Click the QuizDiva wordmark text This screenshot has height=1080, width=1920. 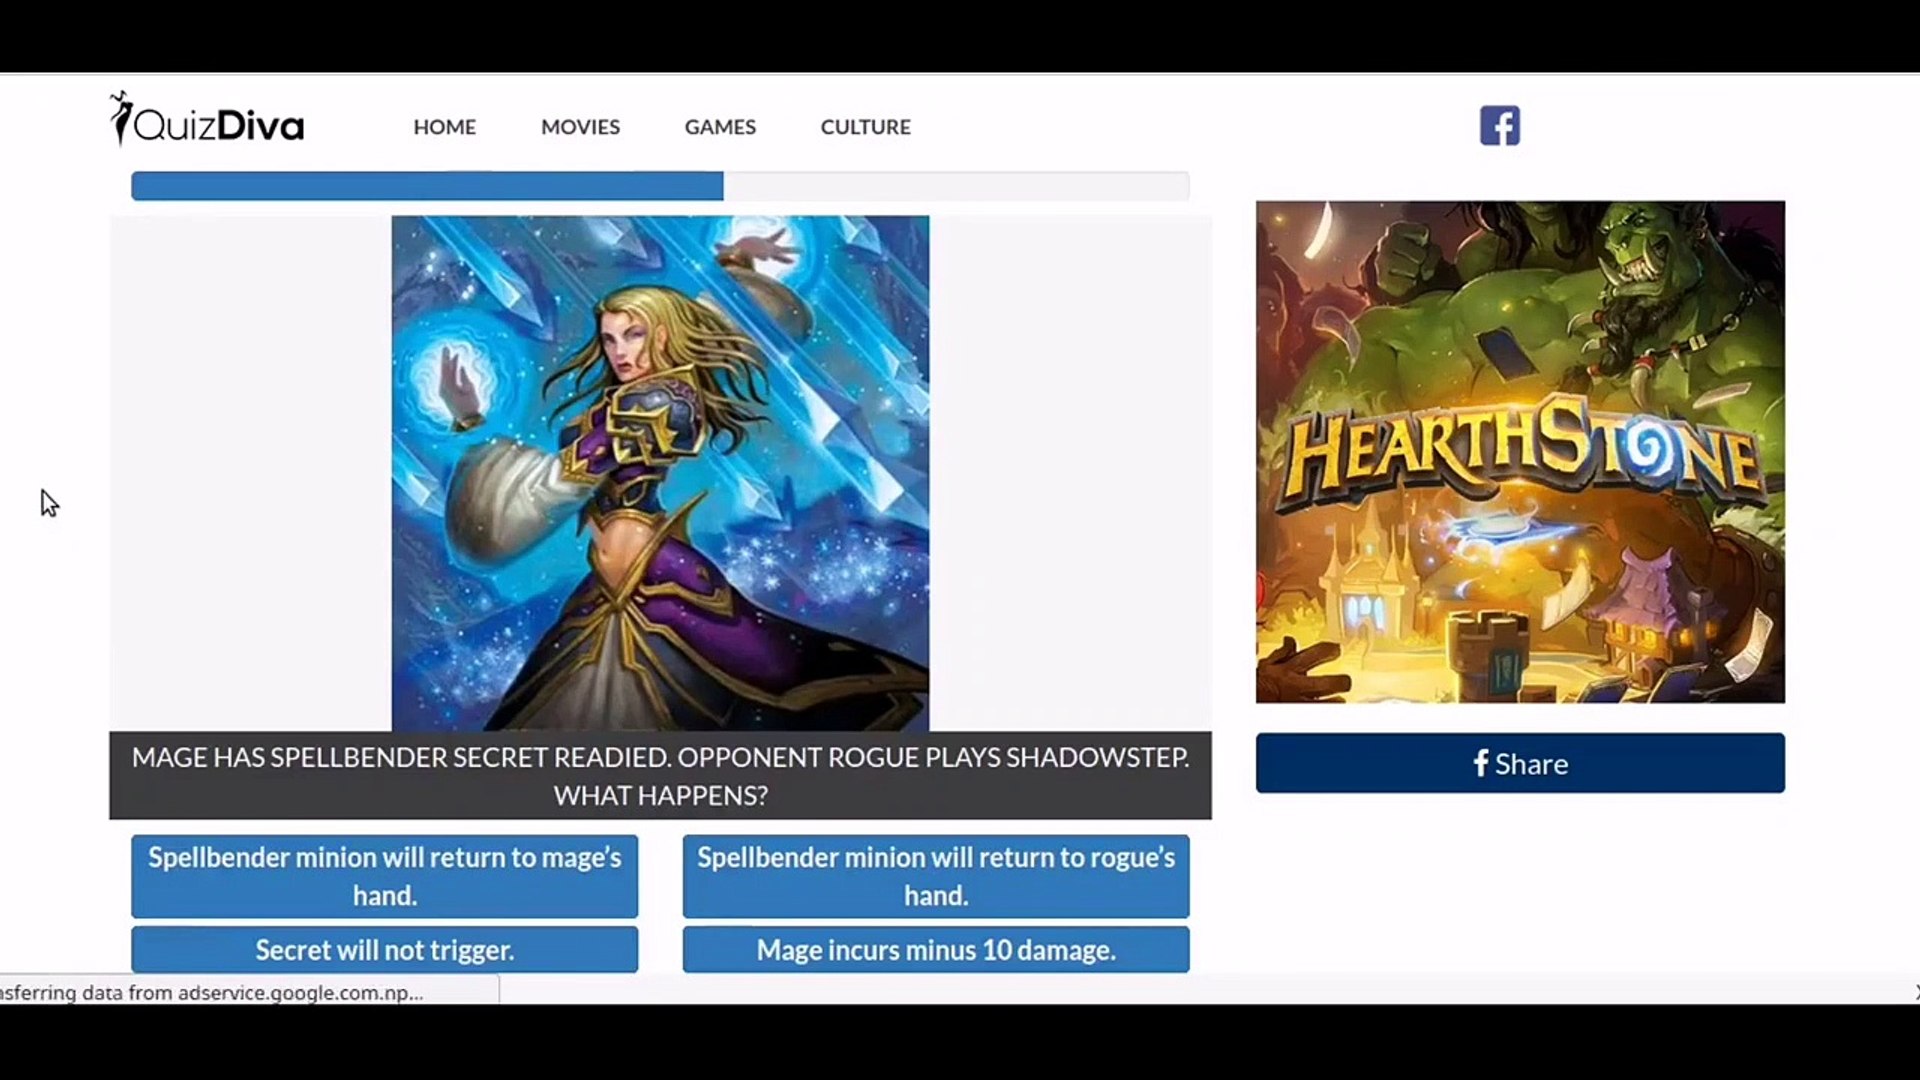[x=218, y=126]
